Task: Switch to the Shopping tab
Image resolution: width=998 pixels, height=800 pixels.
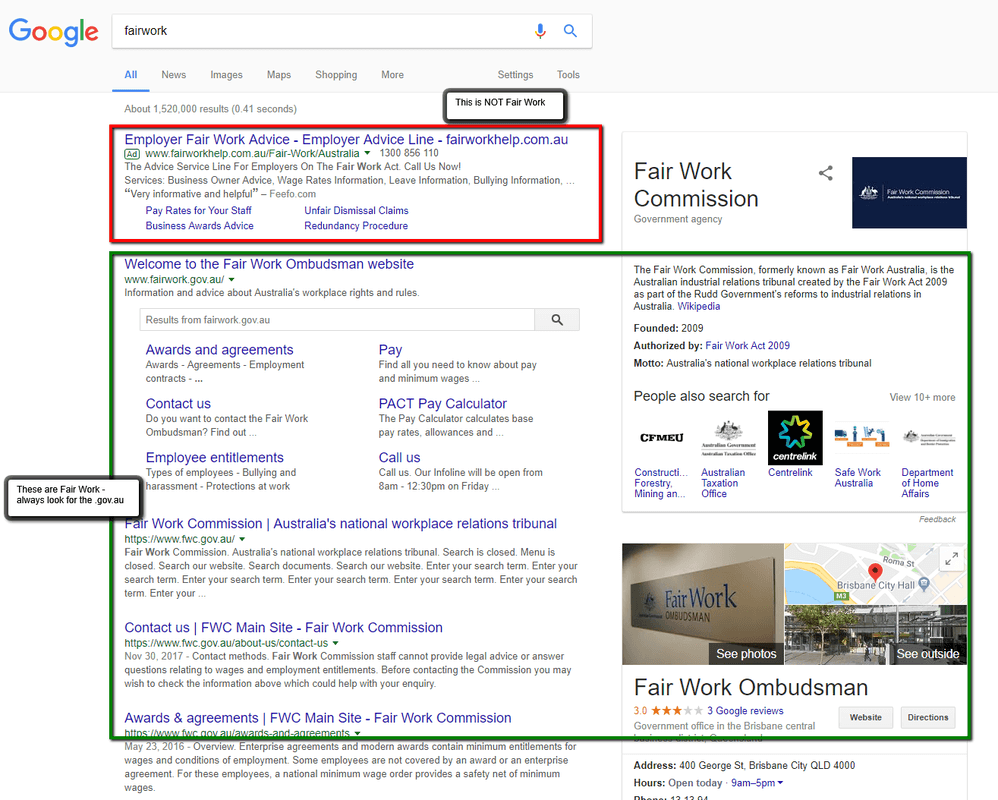Action: click(x=336, y=74)
